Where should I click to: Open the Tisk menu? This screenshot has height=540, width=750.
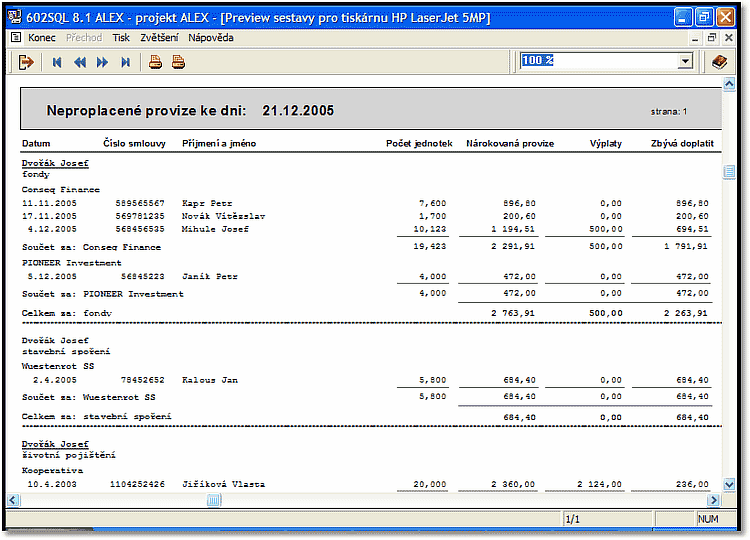pyautogui.click(x=121, y=38)
